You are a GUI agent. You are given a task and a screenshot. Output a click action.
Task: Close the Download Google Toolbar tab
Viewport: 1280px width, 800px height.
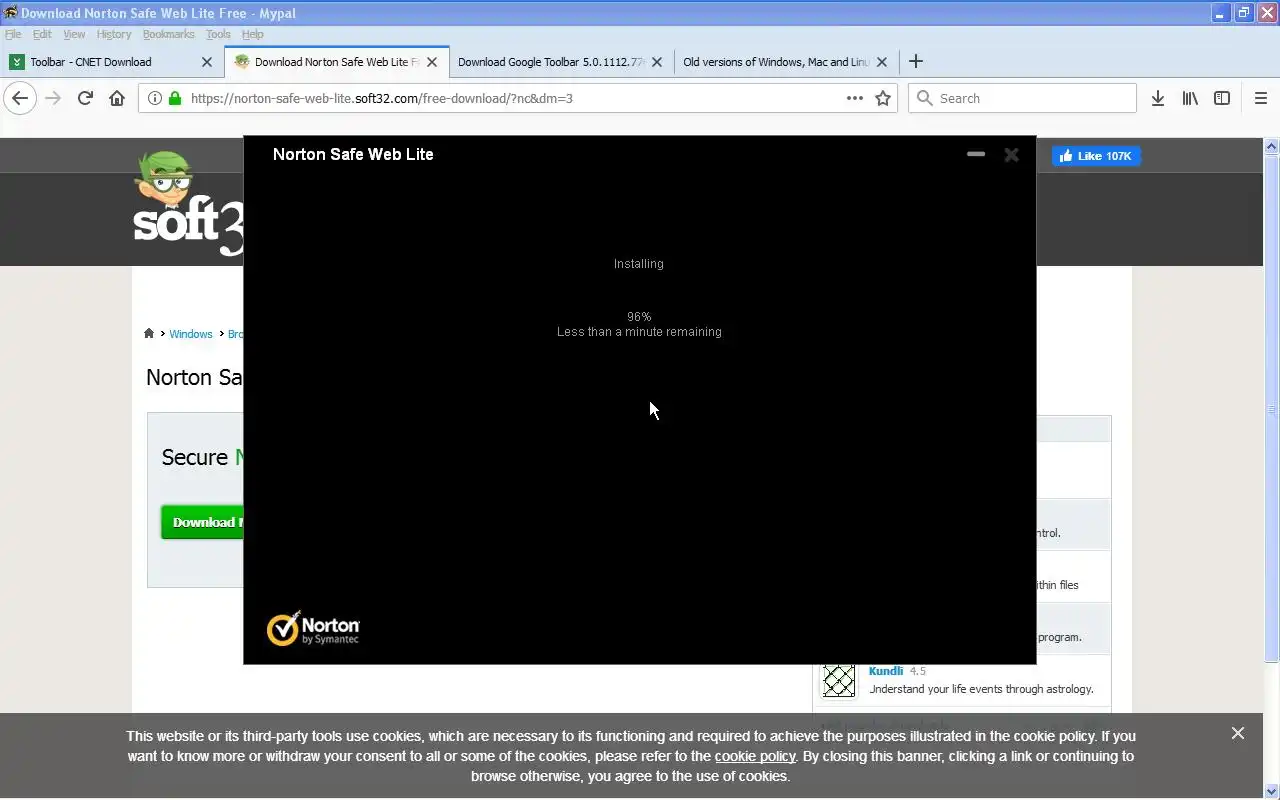(657, 62)
